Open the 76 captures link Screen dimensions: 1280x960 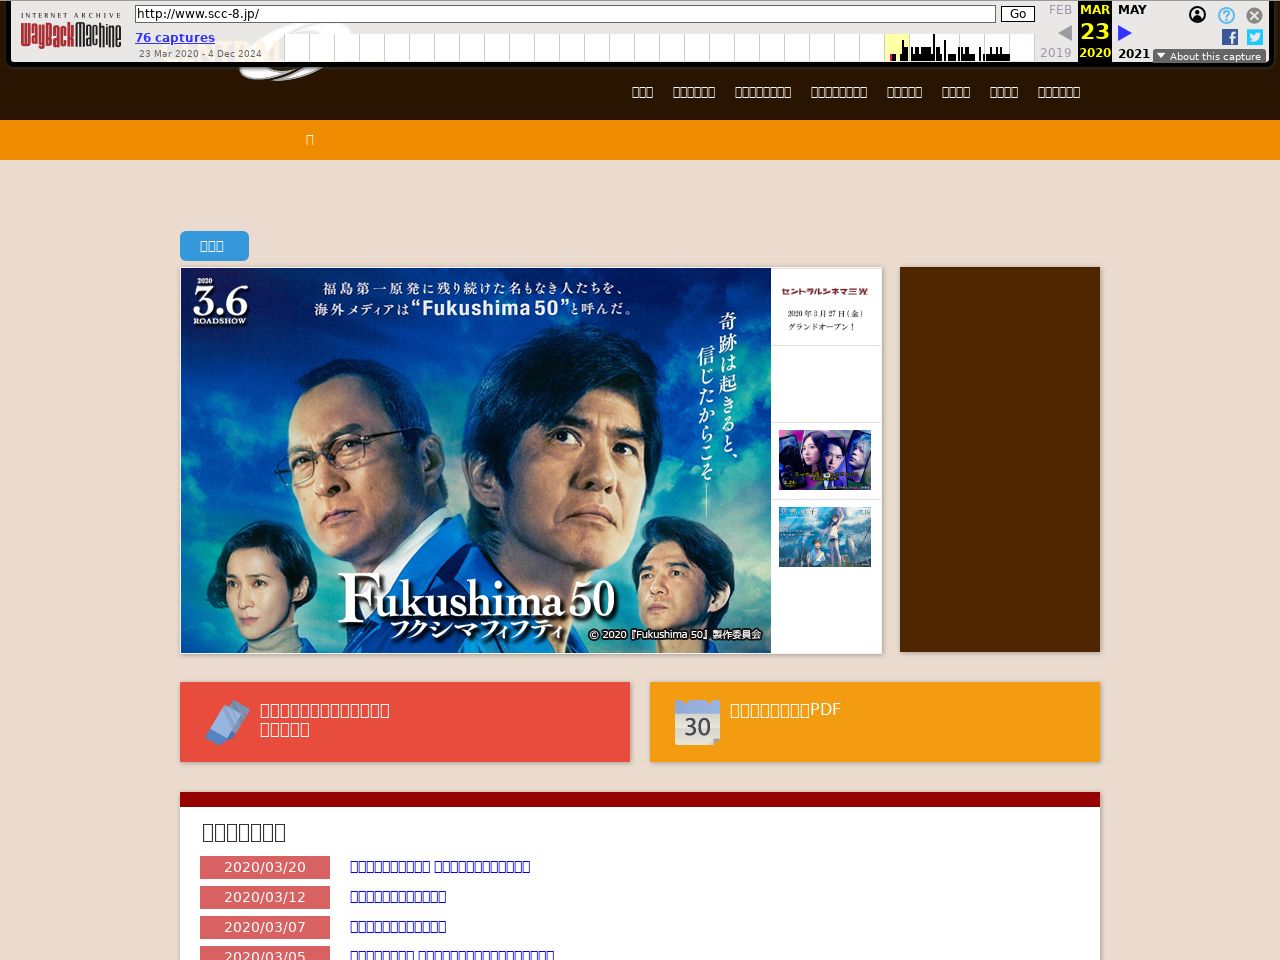(175, 38)
